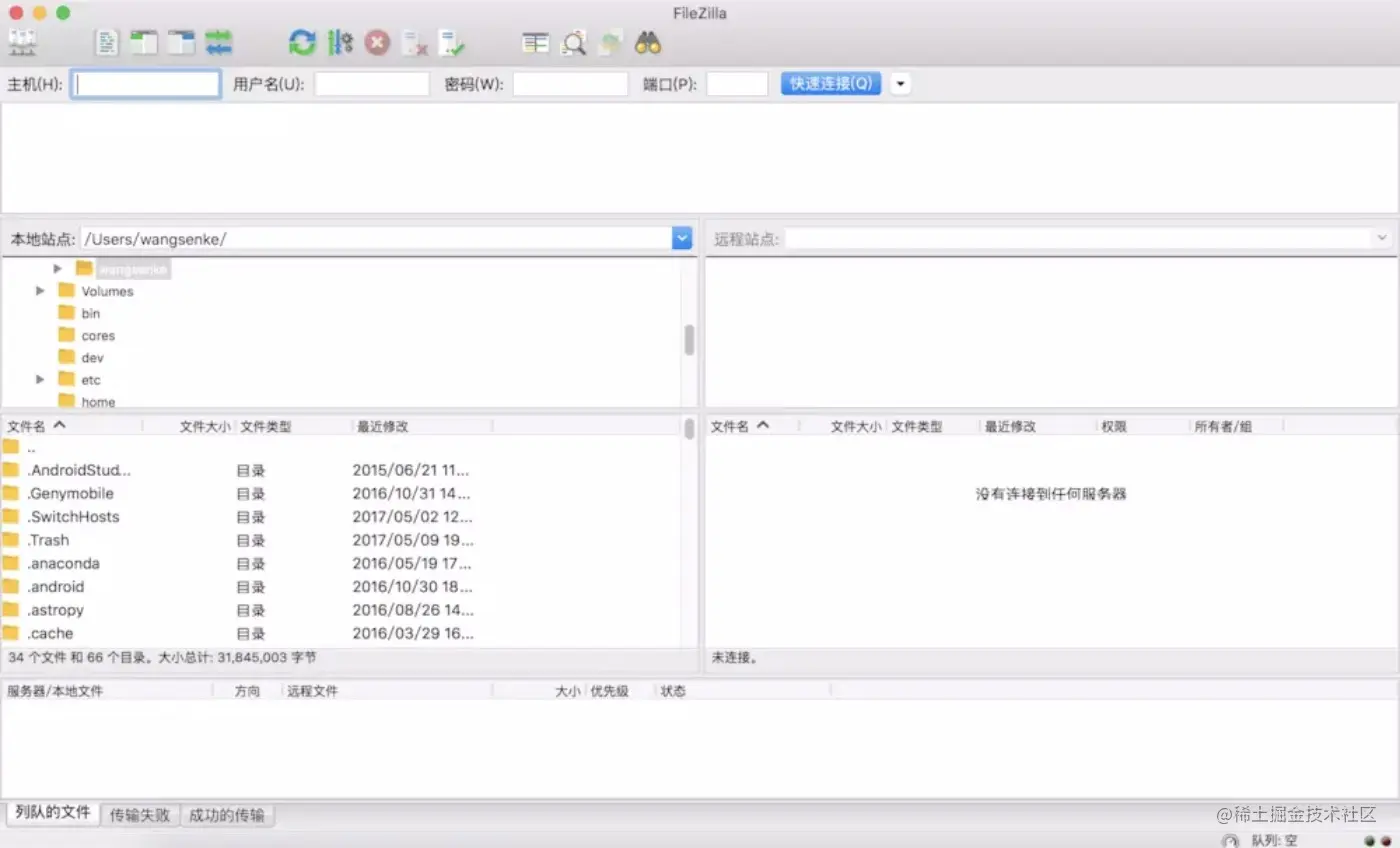Toggle synchronized browsing
This screenshot has width=1400, height=848.
[611, 42]
